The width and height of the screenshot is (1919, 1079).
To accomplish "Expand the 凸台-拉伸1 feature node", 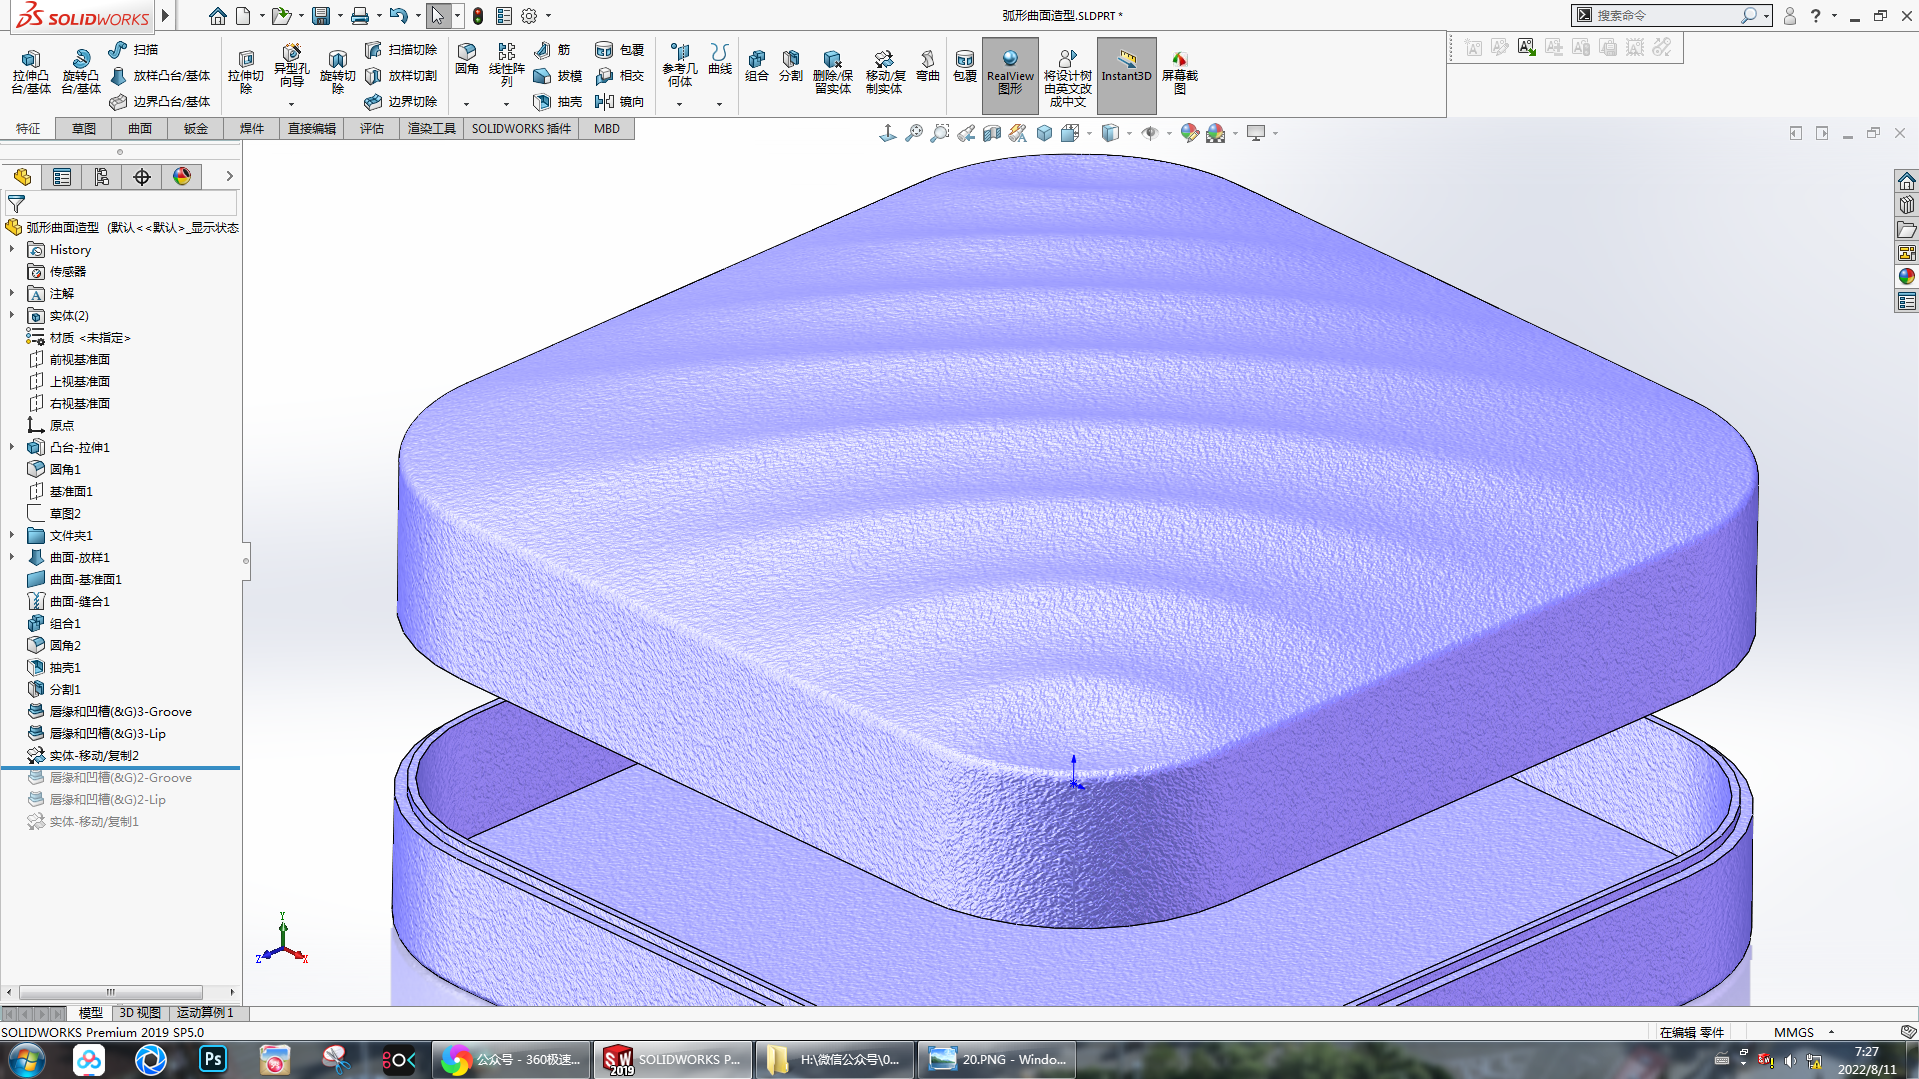I will (12, 447).
